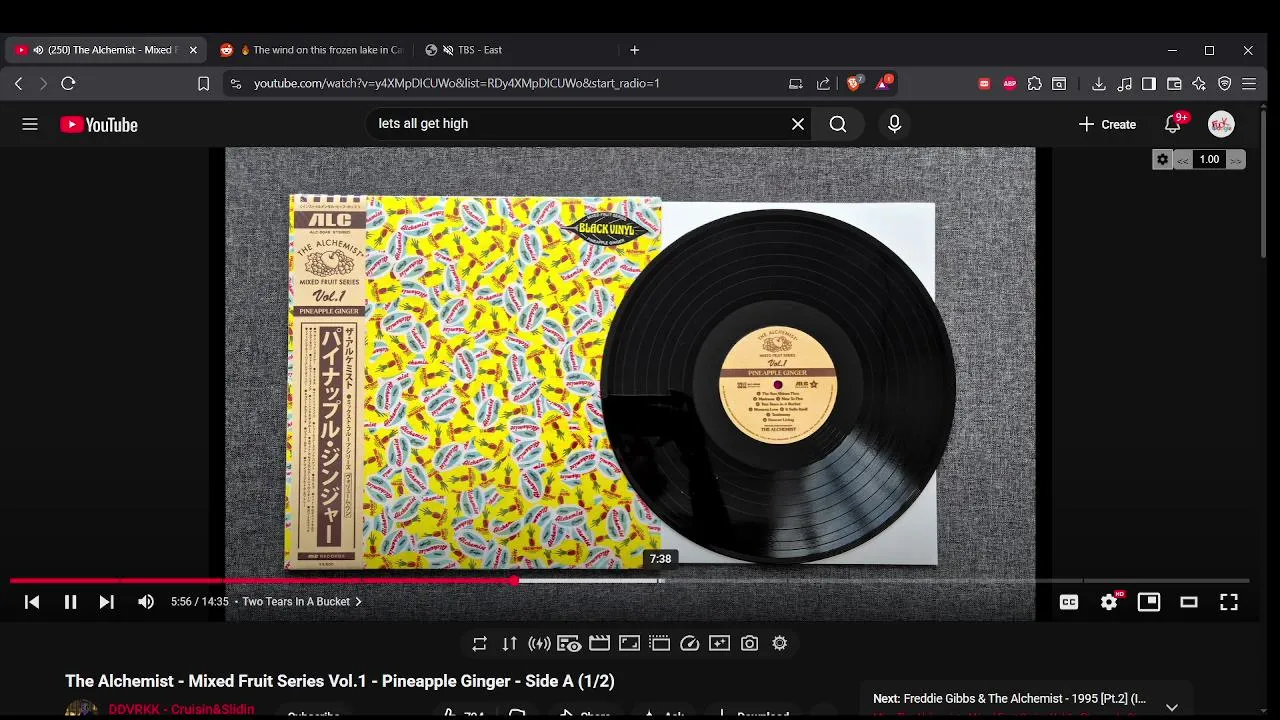Toggle the loop button below the player
Viewport: 1280px width, 720px height.
pyautogui.click(x=480, y=644)
